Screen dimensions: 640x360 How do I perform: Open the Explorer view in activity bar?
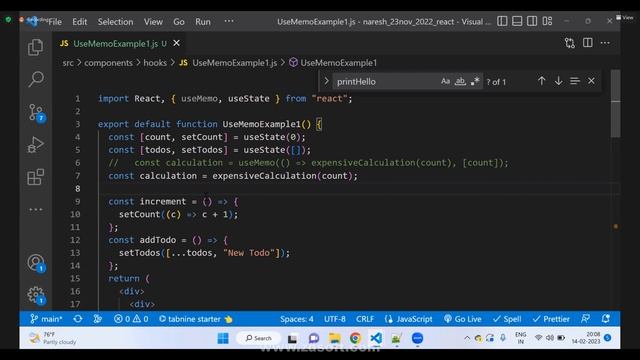click(36, 47)
